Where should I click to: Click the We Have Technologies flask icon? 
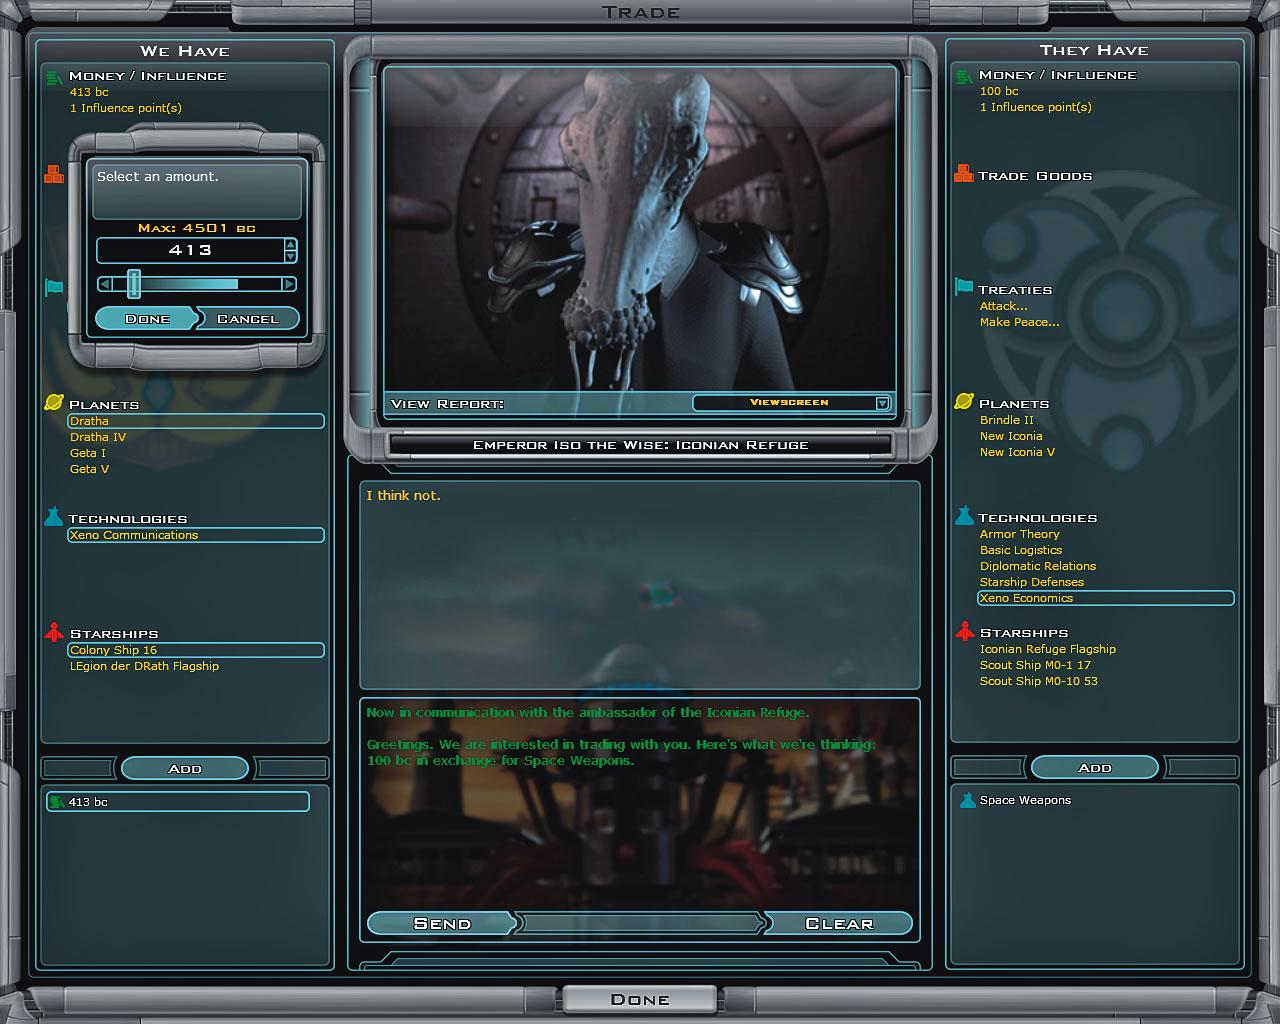coord(54,517)
